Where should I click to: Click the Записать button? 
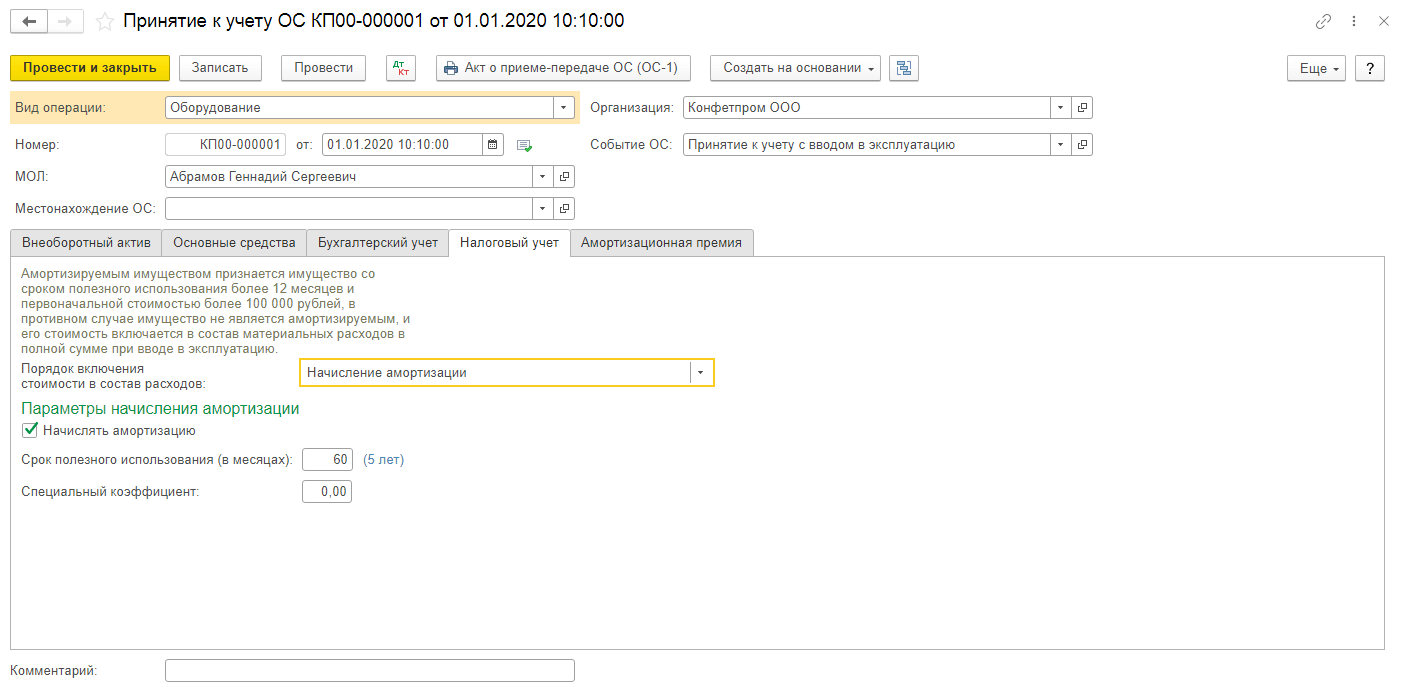tap(220, 68)
